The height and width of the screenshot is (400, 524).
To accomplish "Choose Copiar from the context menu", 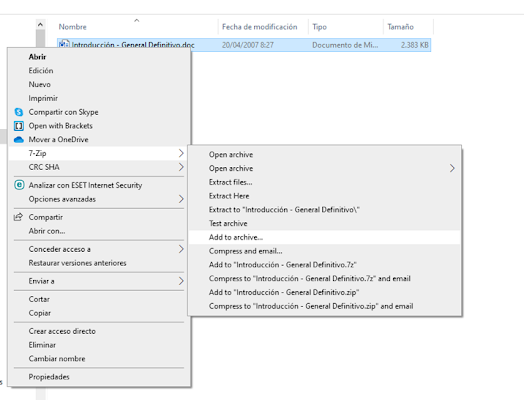I will 99,313.
